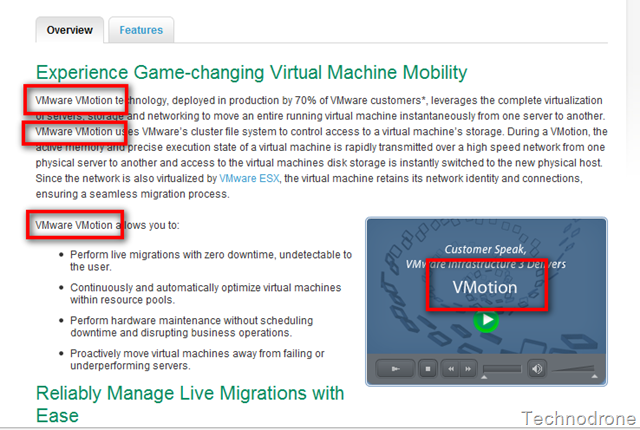Click the wide play/pause button in player controls
The height and width of the screenshot is (430, 640).
pos(395,369)
